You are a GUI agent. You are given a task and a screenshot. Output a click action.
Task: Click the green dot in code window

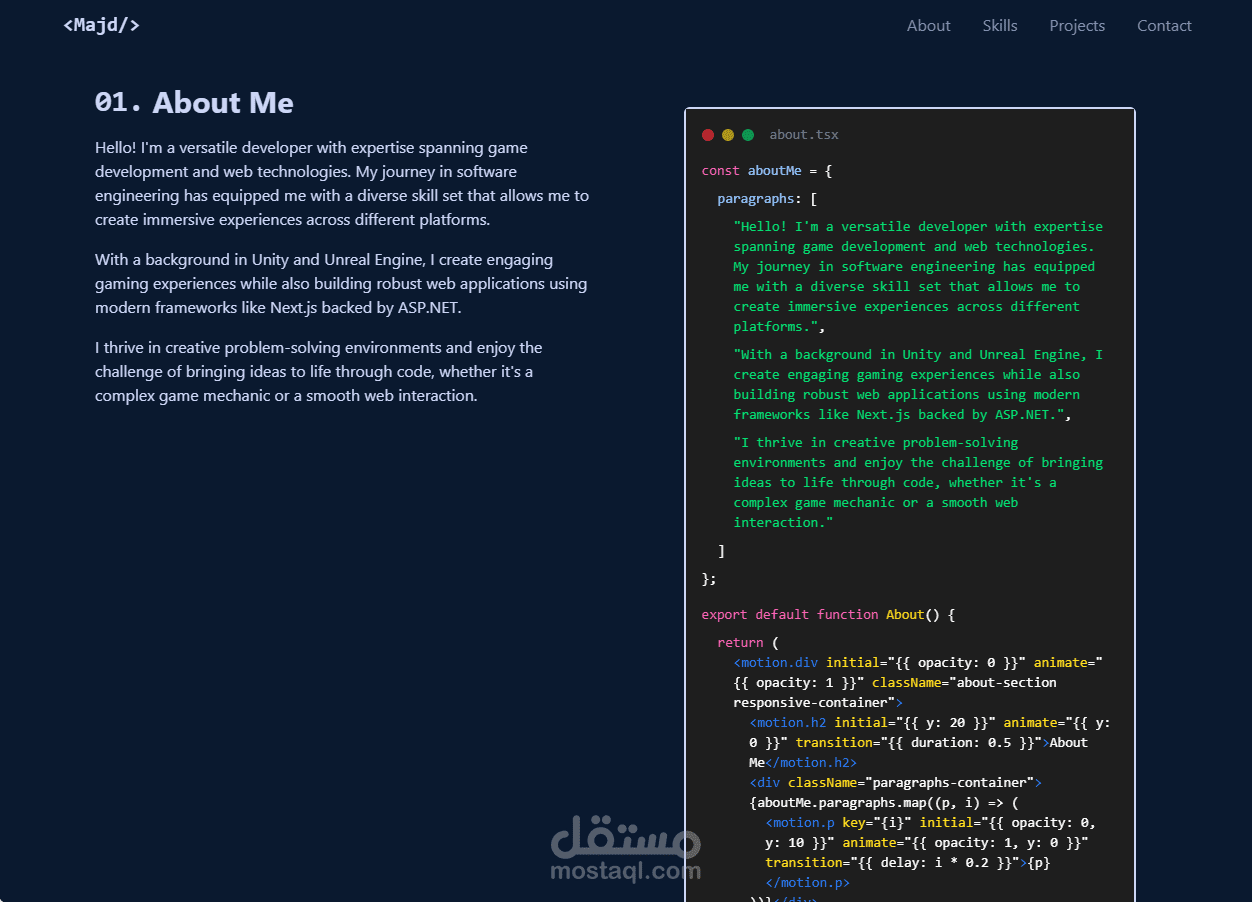[748, 135]
